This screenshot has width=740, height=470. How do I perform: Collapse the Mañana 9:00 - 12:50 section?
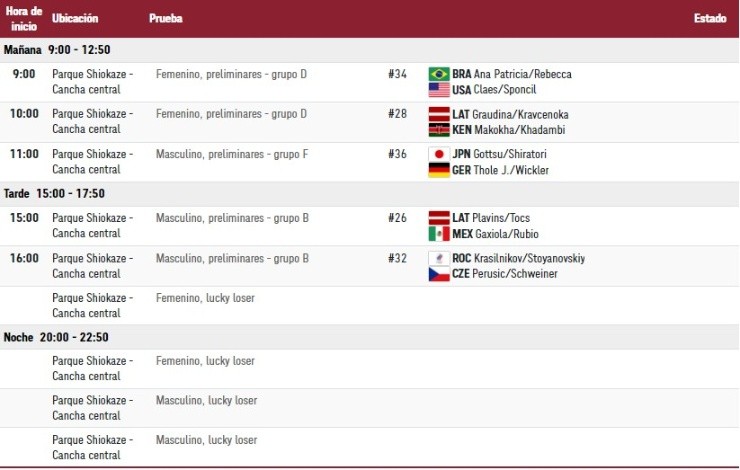57,50
